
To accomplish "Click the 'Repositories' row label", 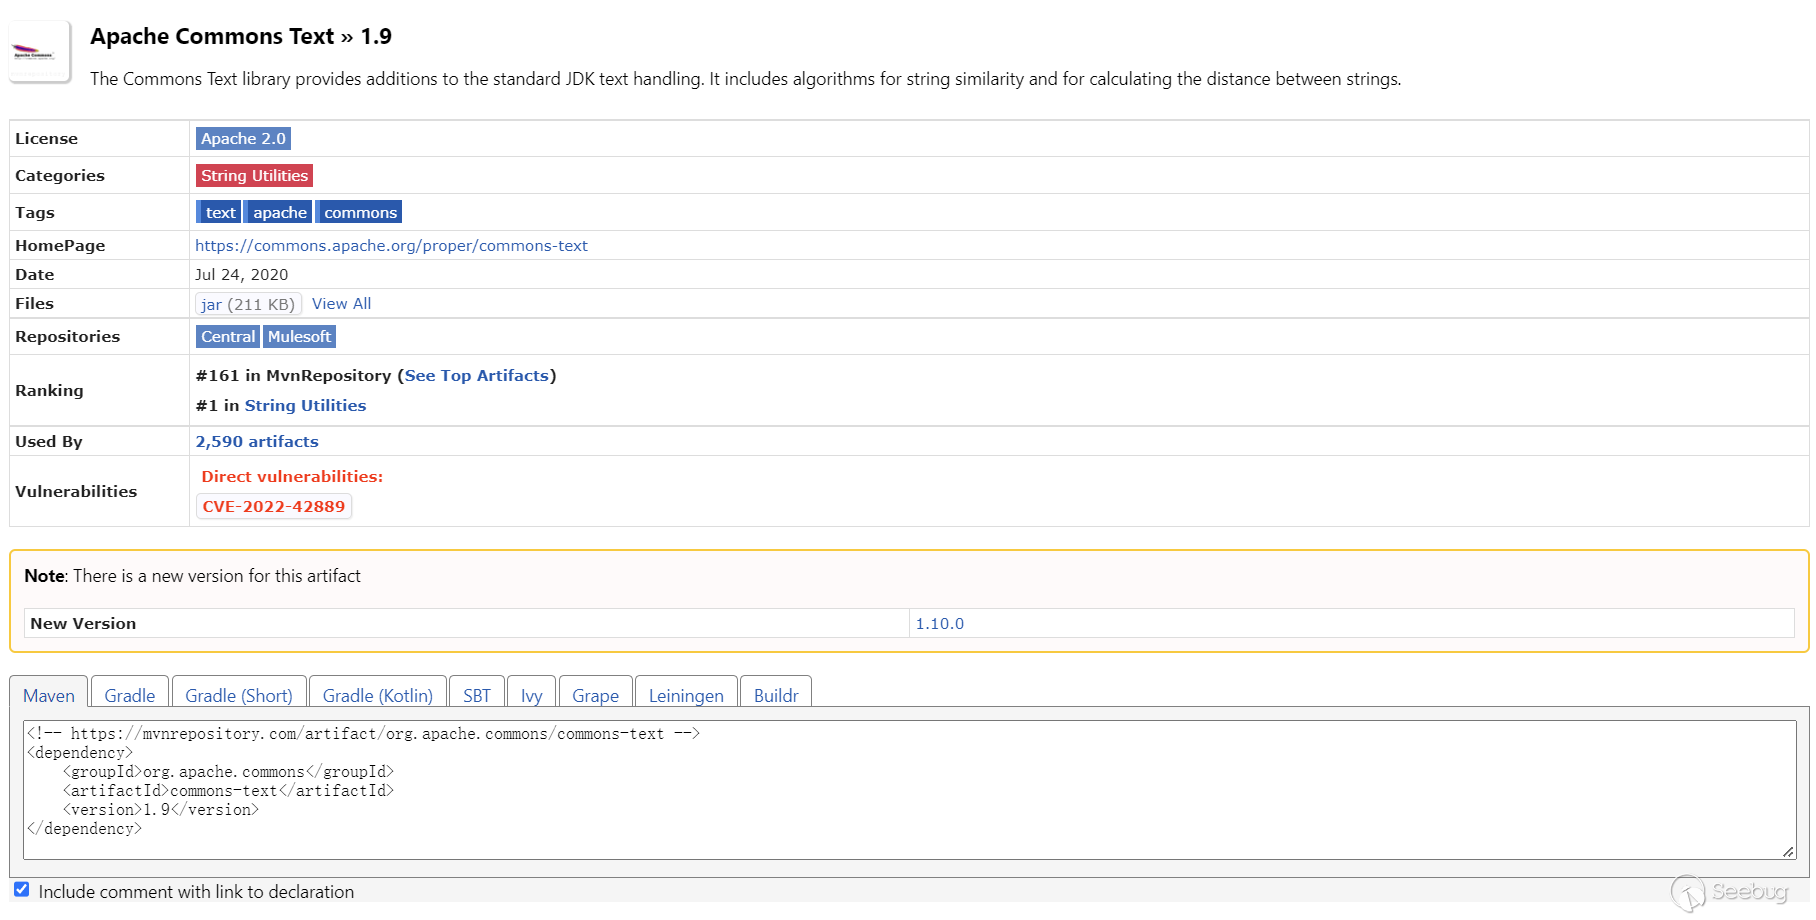I will click(x=67, y=337).
